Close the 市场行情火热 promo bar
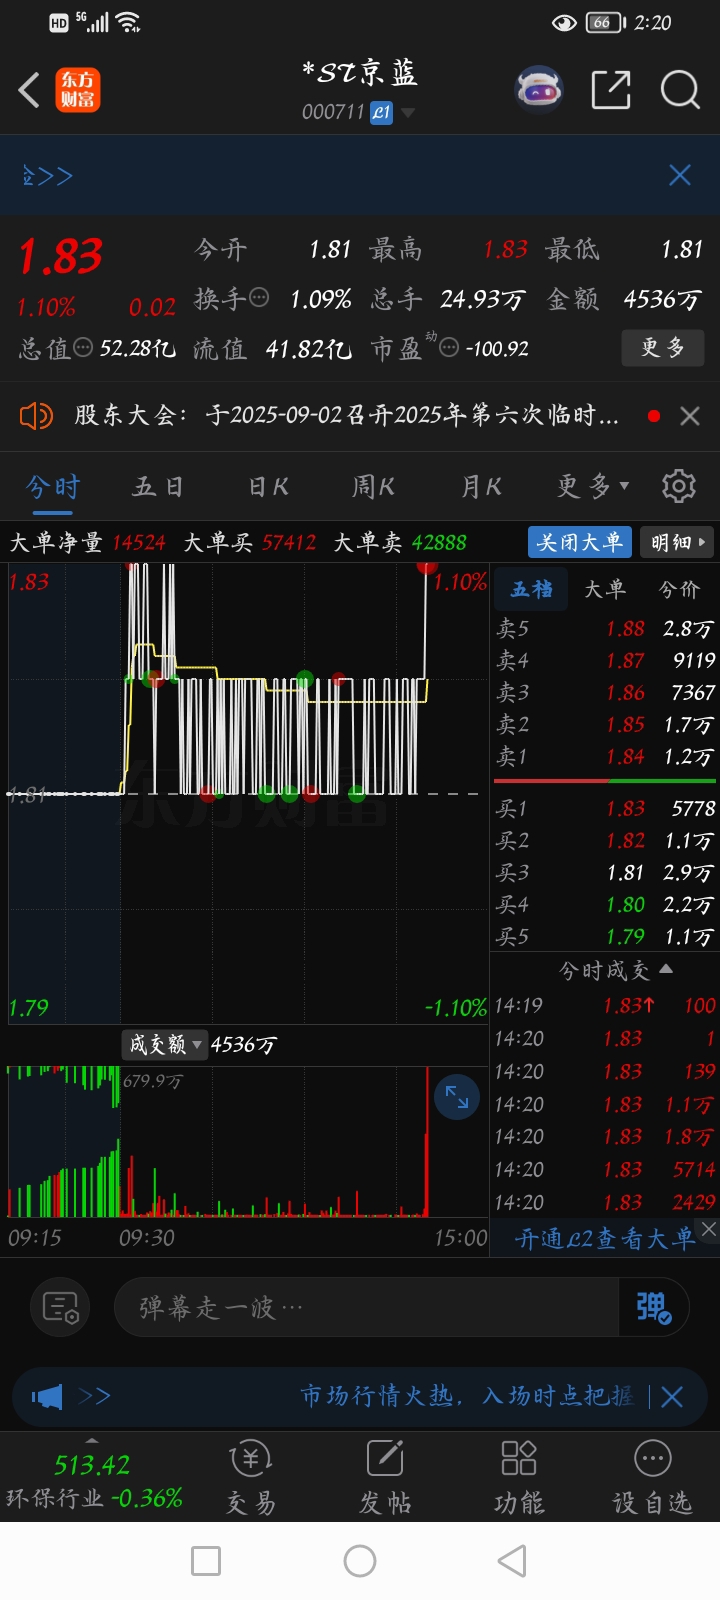Viewport: 720px width, 1600px height. point(672,1397)
